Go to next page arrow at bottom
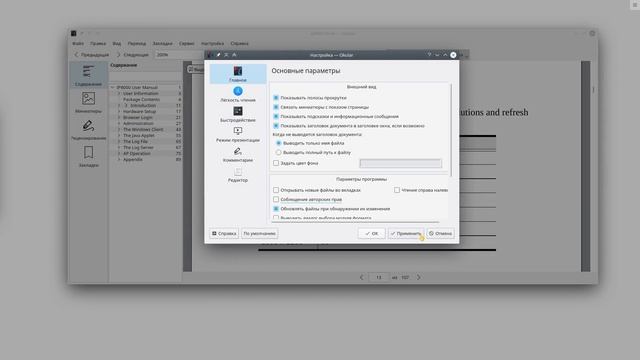This screenshot has height=360, width=640. [418, 277]
